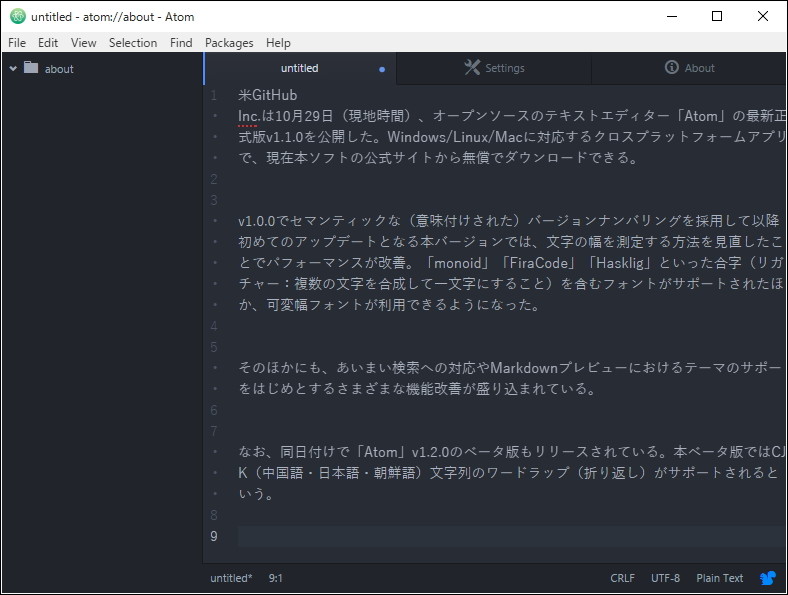
Task: Click the Settings tab tools icon
Action: [x=472, y=67]
